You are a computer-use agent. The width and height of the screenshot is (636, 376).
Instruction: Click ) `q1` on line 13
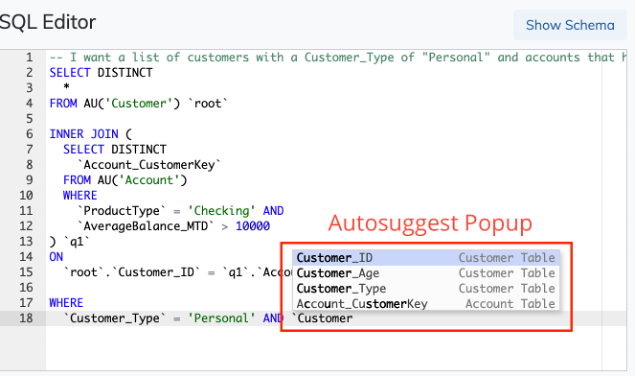tap(69, 242)
